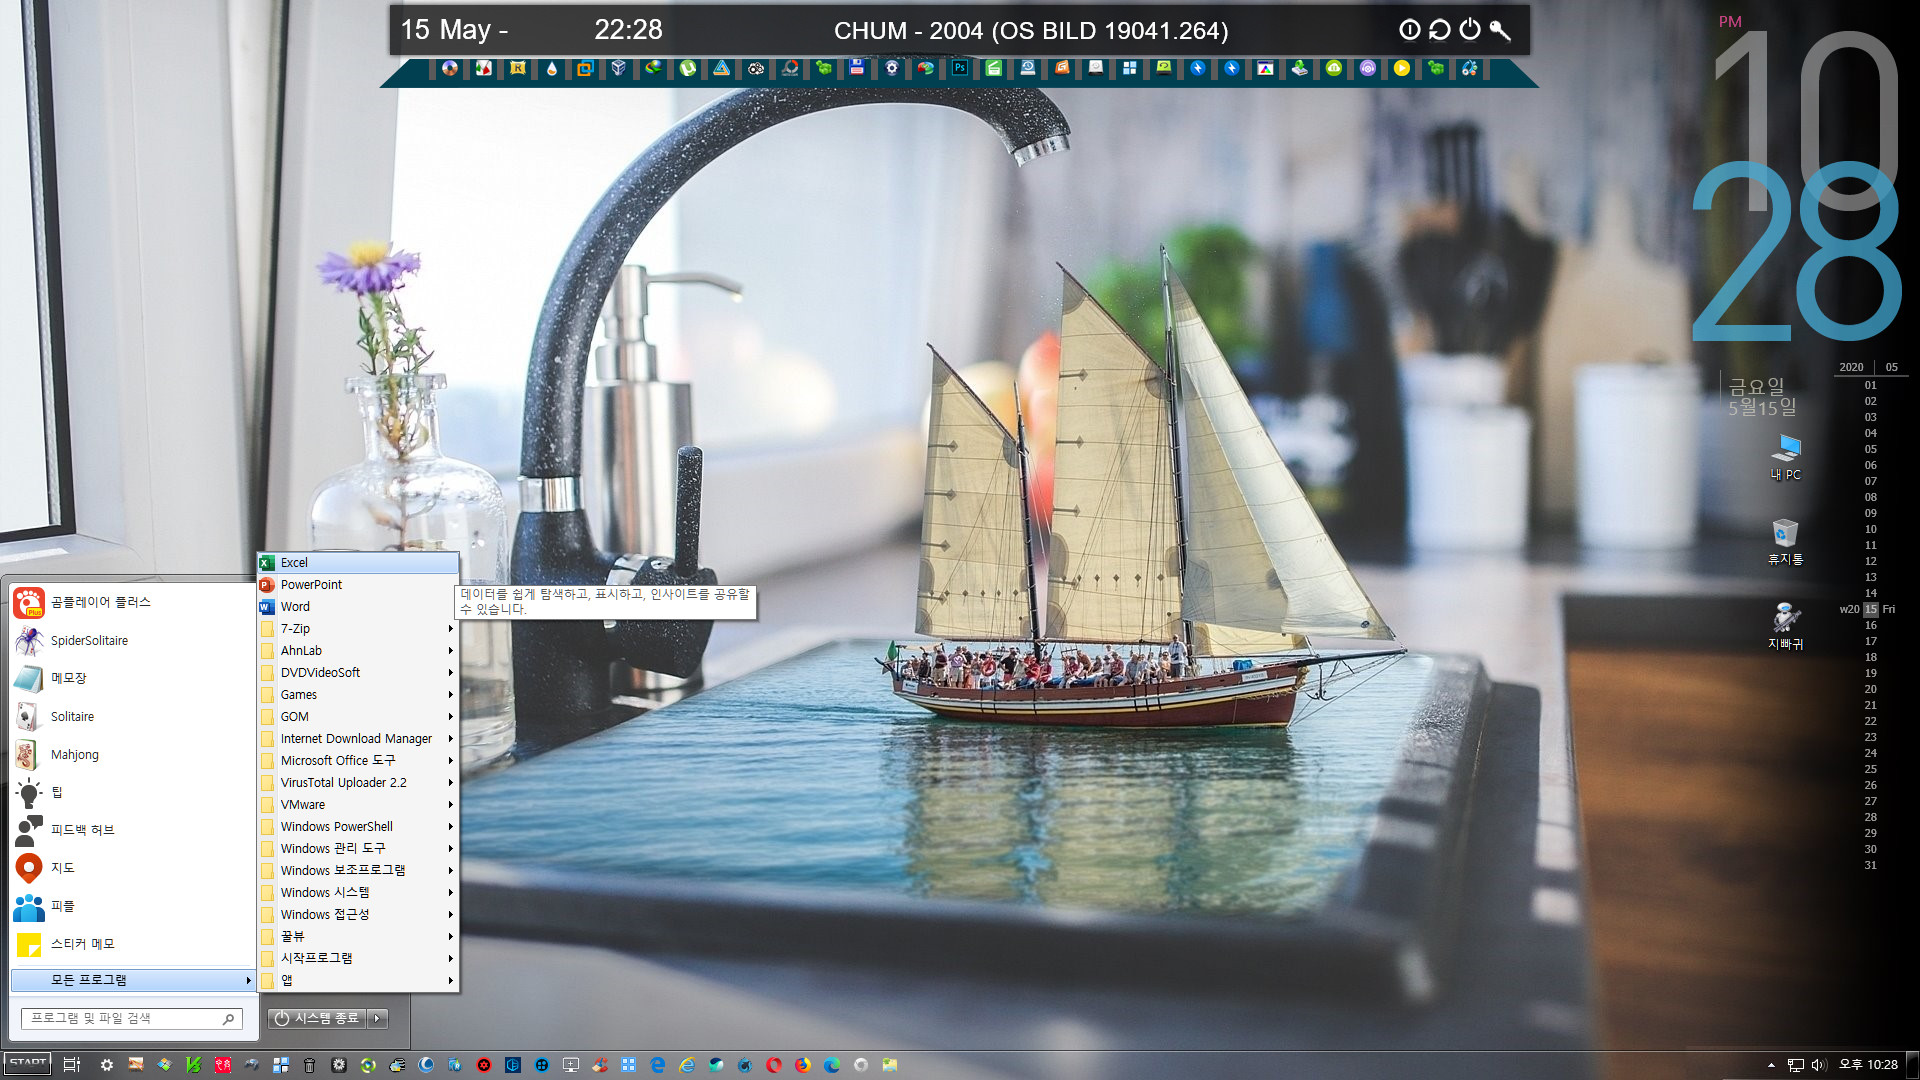
Task: Launch Internet Explorer from the taskbar
Action: tap(687, 1065)
